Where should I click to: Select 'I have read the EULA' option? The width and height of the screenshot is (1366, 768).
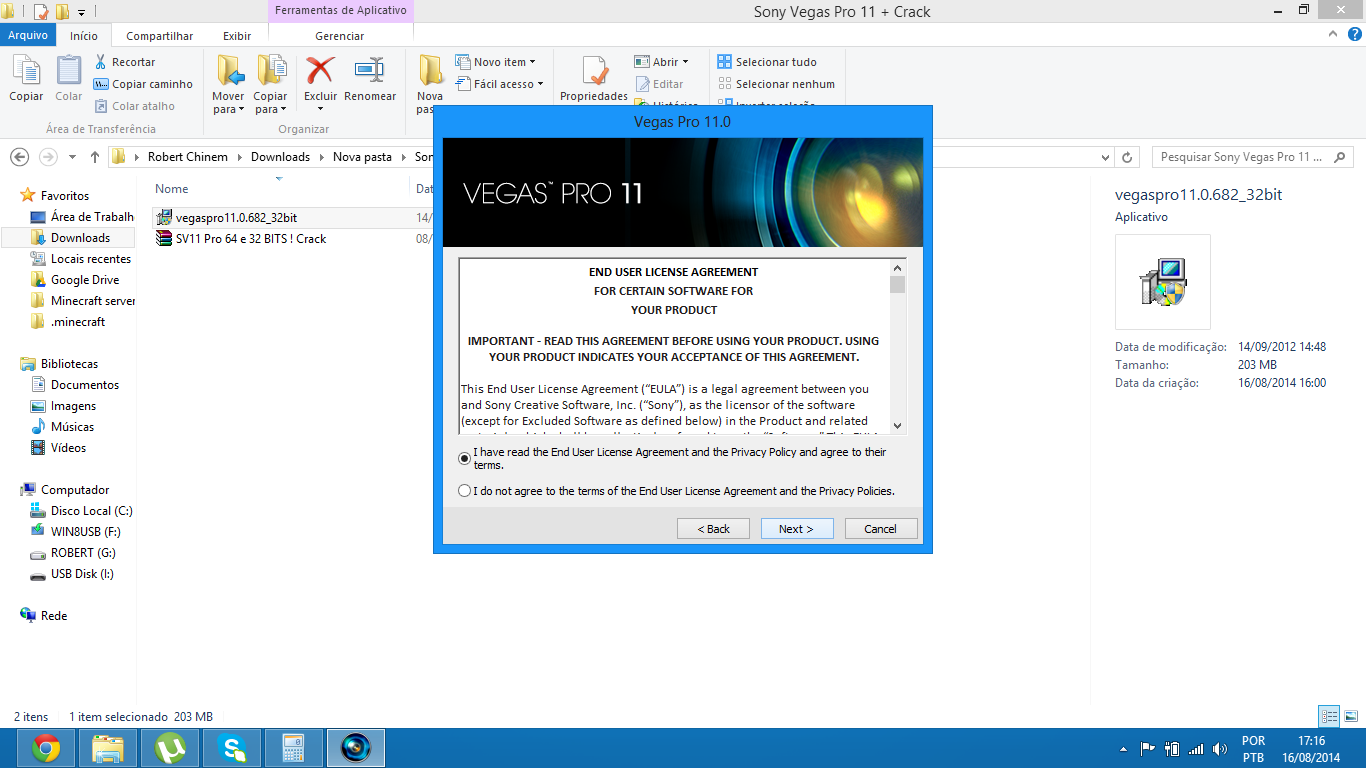464,458
